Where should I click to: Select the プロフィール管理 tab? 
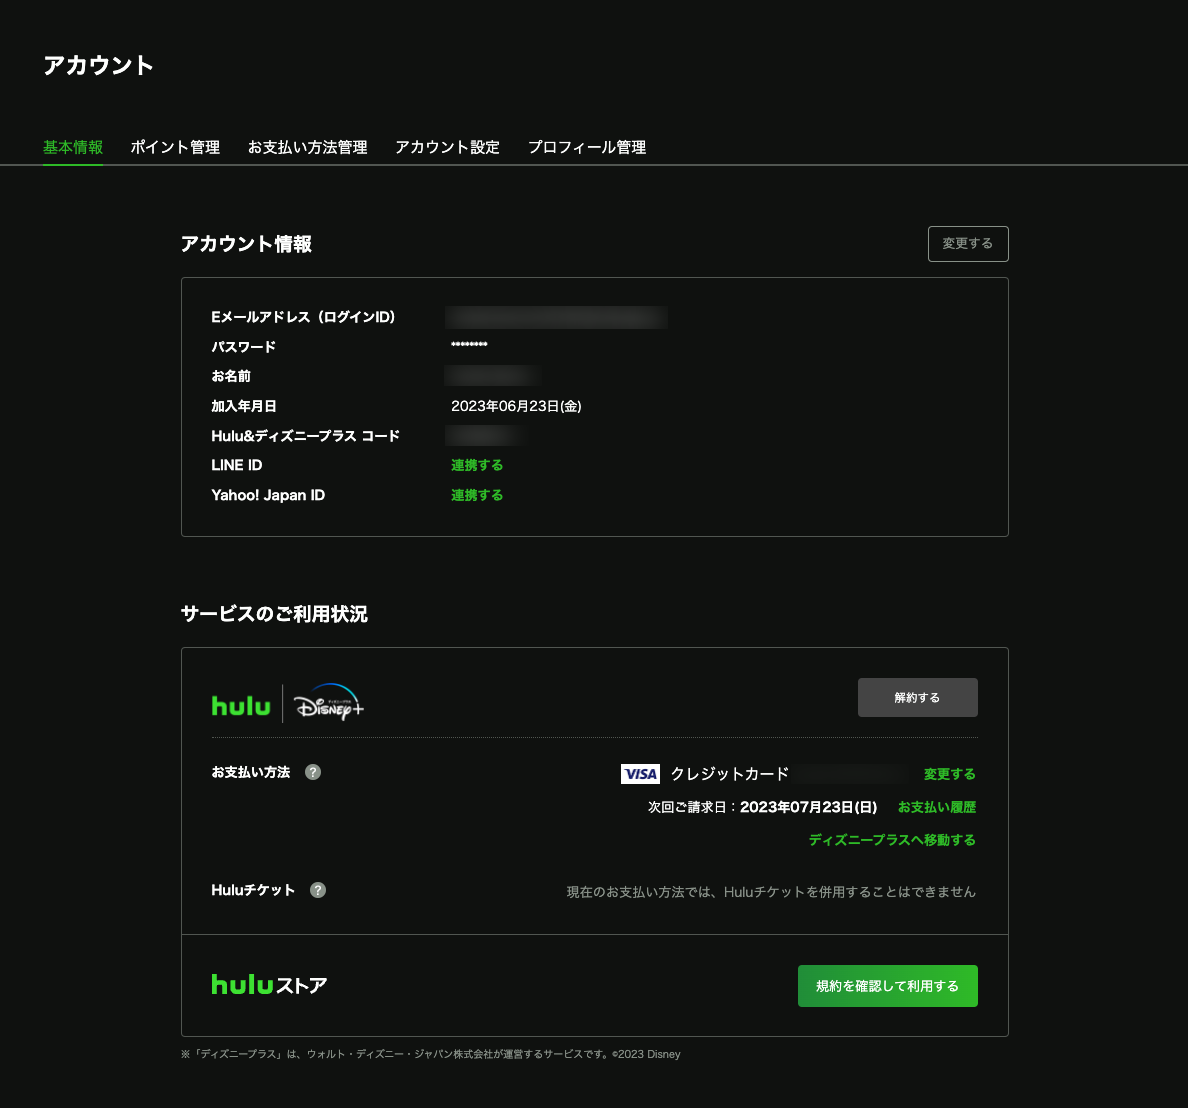587,147
